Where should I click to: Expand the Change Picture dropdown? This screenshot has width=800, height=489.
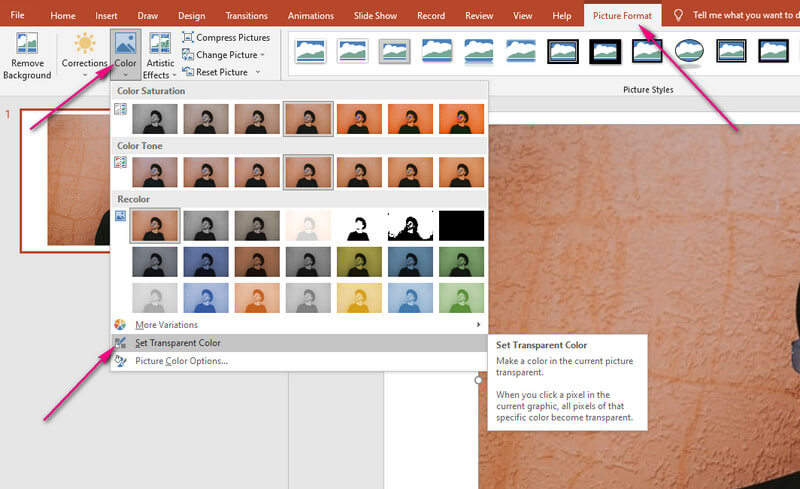click(x=262, y=55)
